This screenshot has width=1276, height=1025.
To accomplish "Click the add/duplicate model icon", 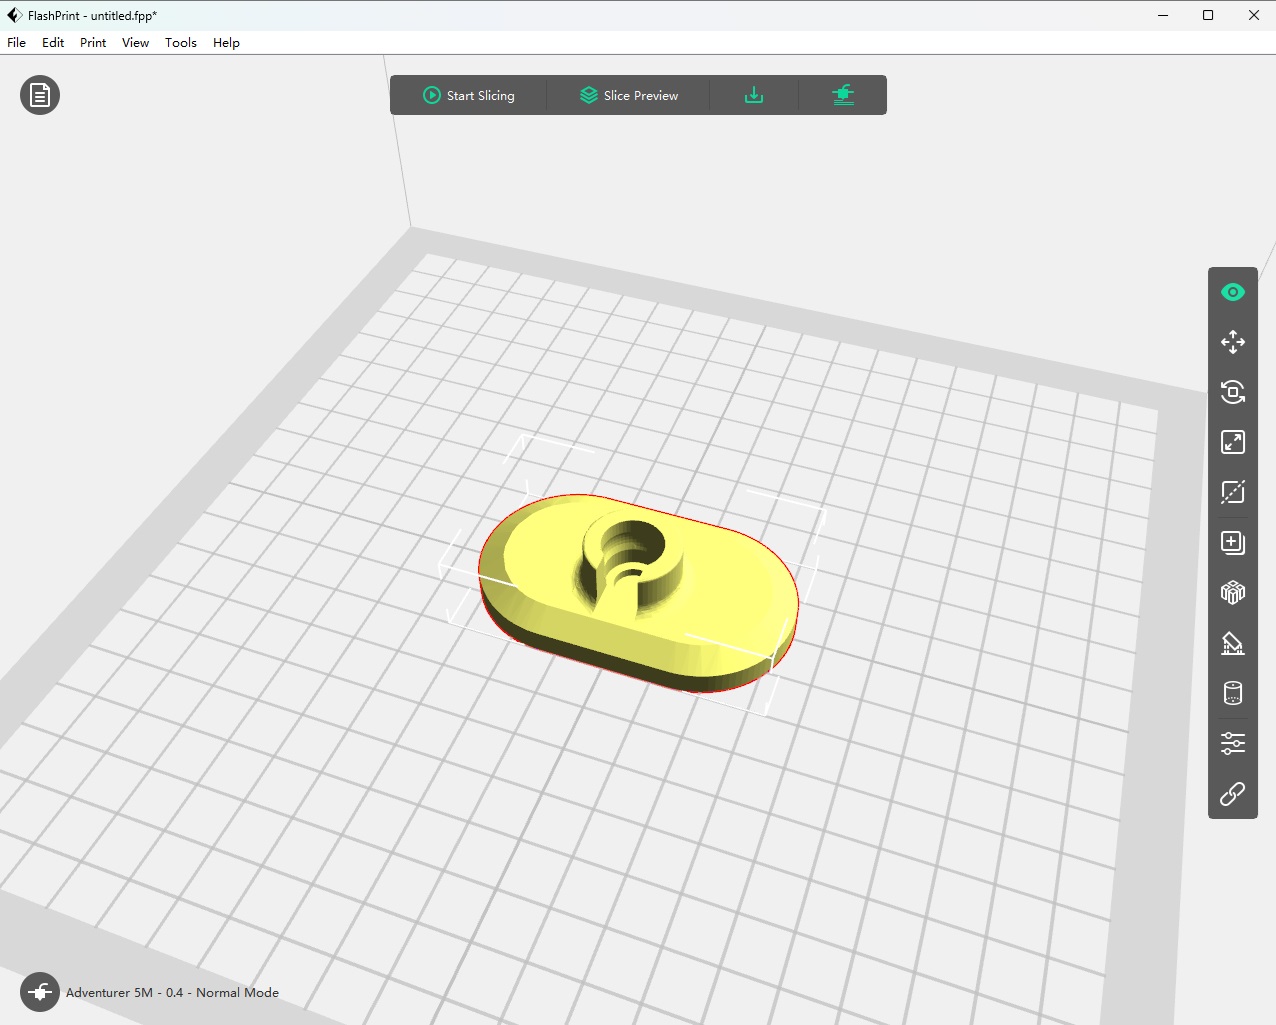I will (1233, 542).
